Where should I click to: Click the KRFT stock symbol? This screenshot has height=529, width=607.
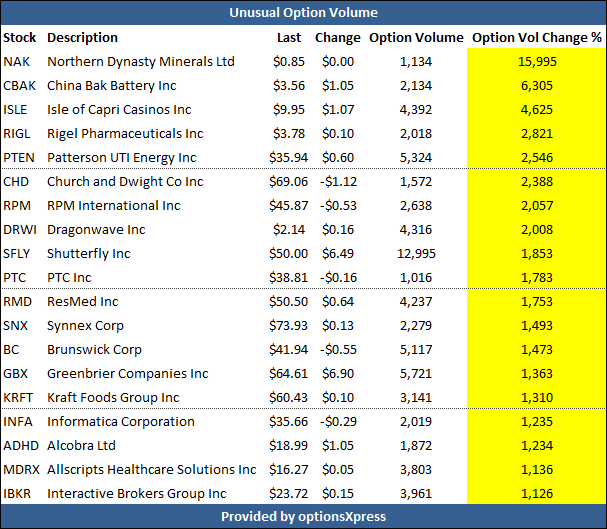click(x=18, y=397)
